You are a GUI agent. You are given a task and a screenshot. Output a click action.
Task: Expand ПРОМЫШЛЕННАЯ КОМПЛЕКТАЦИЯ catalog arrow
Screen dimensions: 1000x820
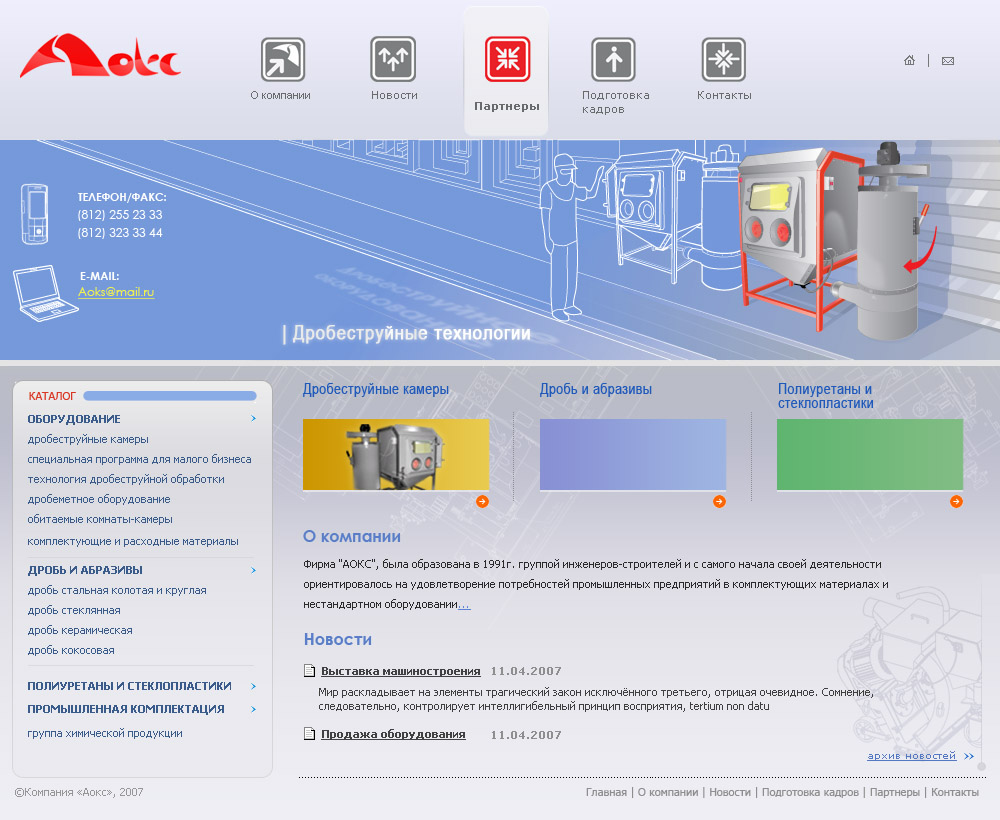coord(253,709)
